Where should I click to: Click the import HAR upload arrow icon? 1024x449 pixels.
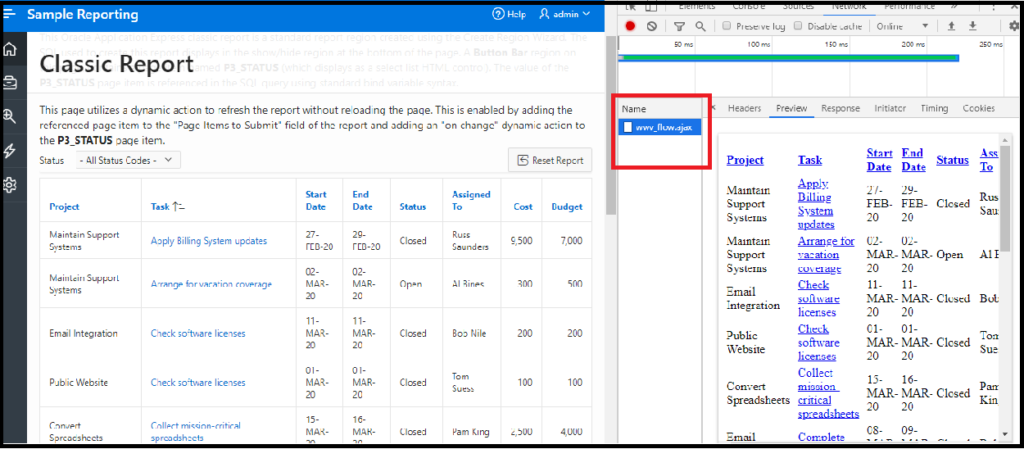click(951, 26)
